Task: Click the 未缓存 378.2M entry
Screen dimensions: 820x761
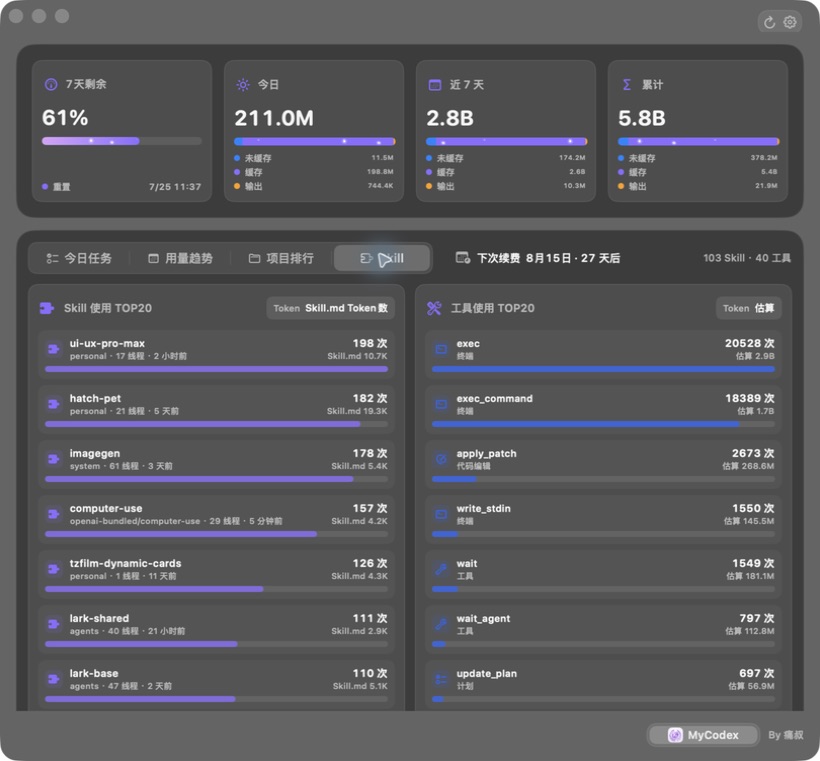Action: coord(698,158)
